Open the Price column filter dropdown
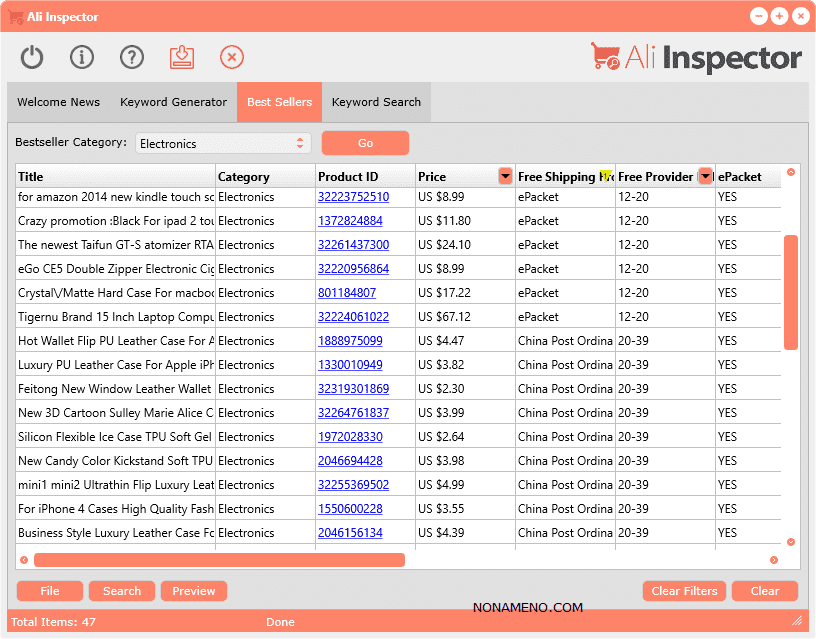The height and width of the screenshot is (639, 816). click(x=505, y=177)
